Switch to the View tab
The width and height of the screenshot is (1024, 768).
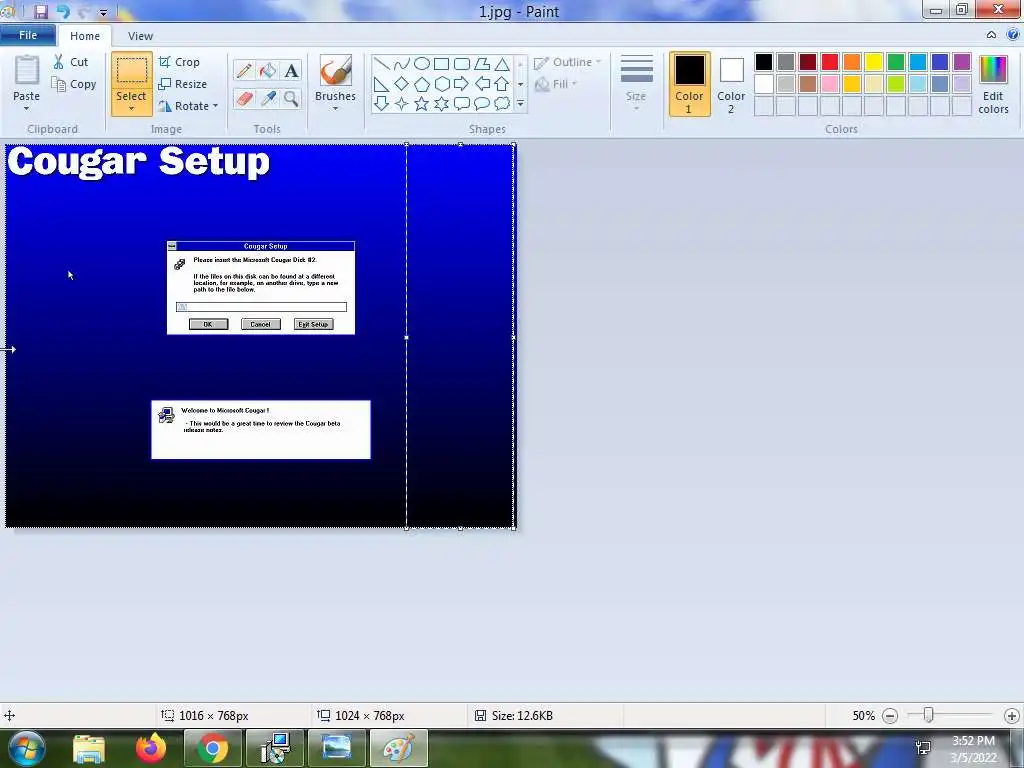(140, 36)
